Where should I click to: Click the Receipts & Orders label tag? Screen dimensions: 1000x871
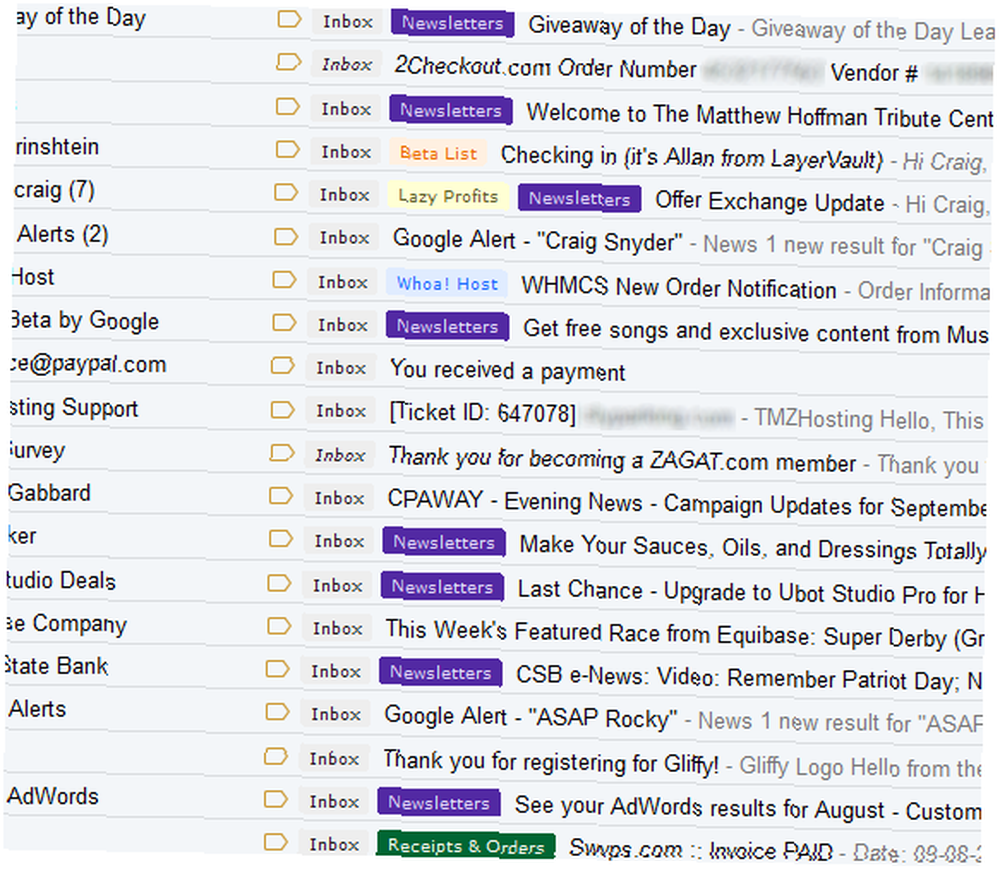tap(466, 846)
